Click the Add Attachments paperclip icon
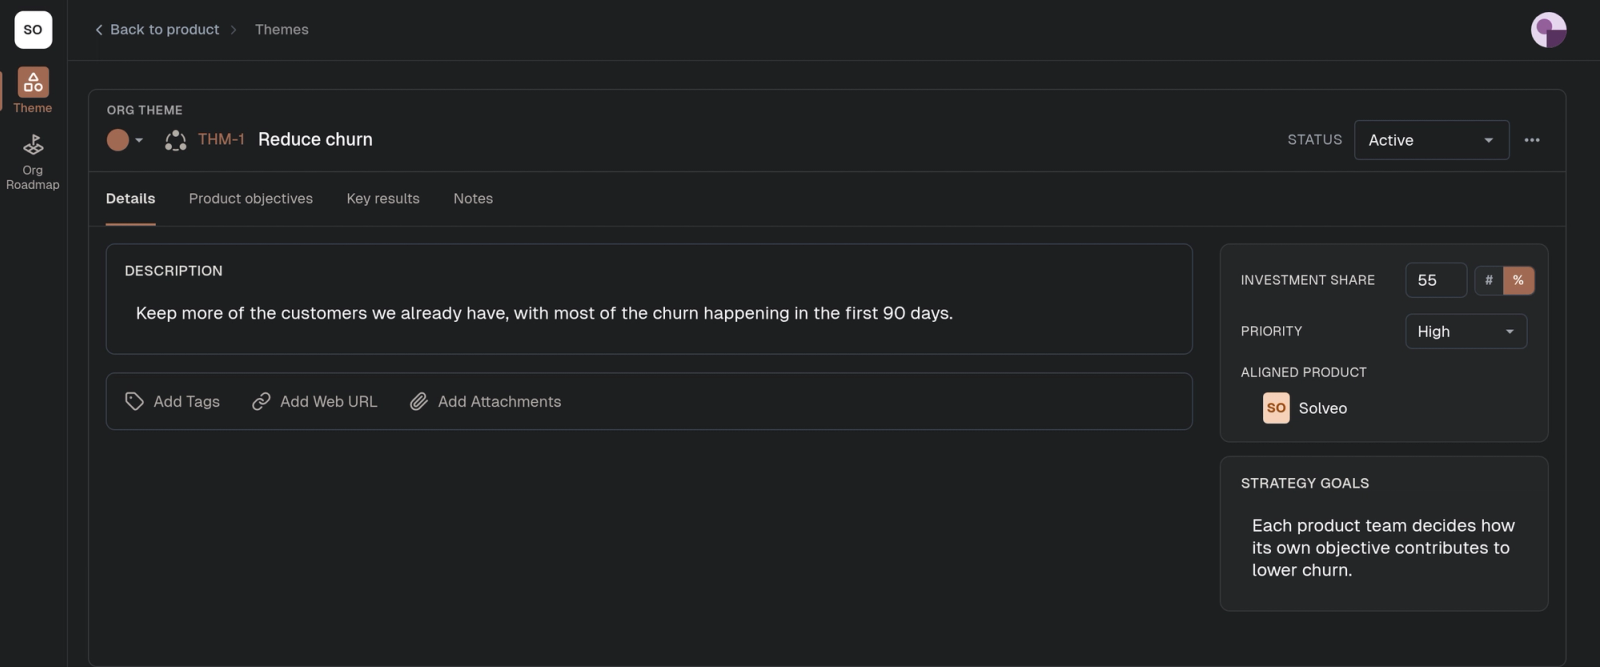 click(x=419, y=401)
